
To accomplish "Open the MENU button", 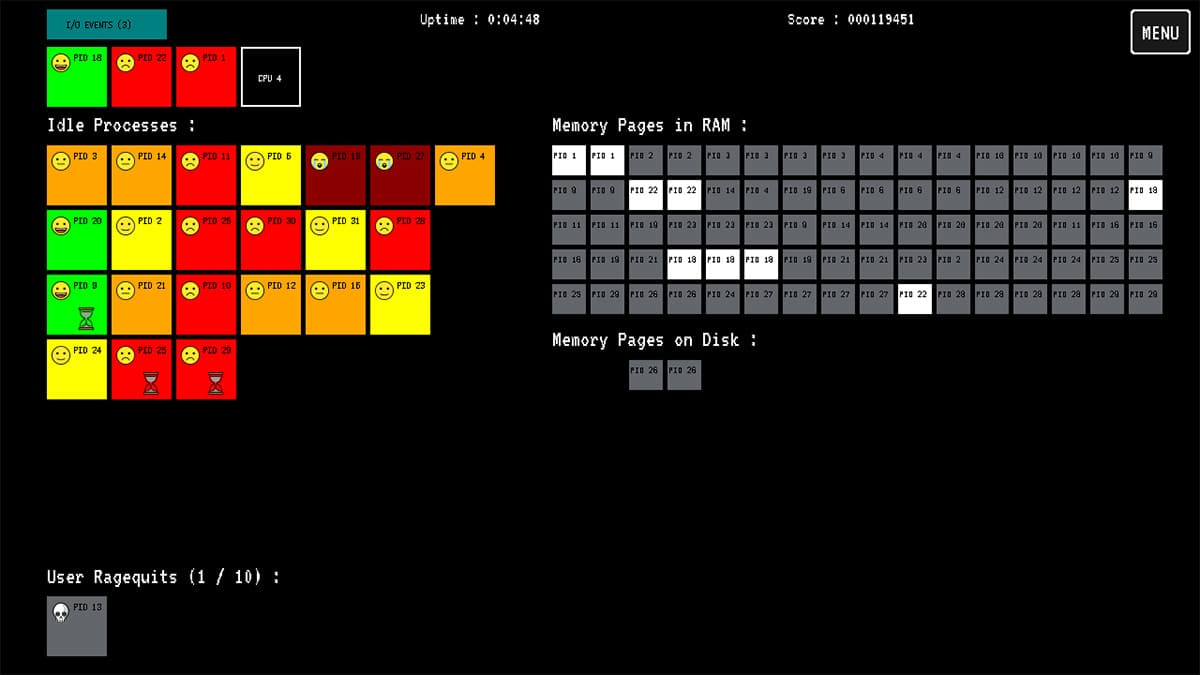I will point(1160,32).
